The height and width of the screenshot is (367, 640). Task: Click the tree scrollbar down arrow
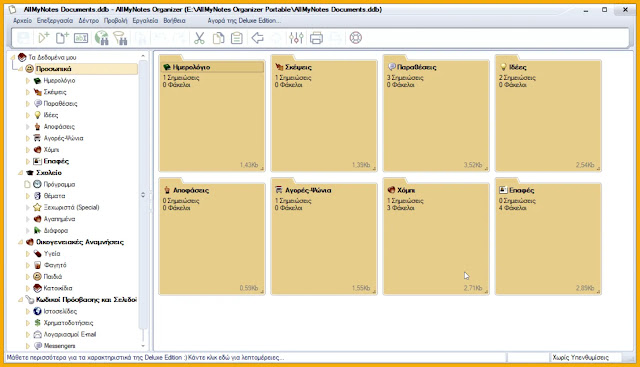(x=143, y=346)
